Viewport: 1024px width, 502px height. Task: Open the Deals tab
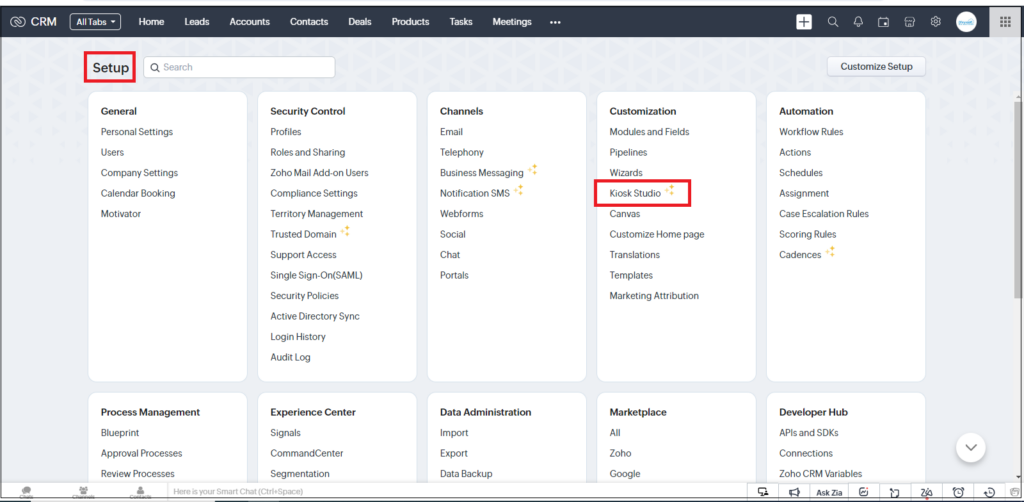pyautogui.click(x=360, y=22)
